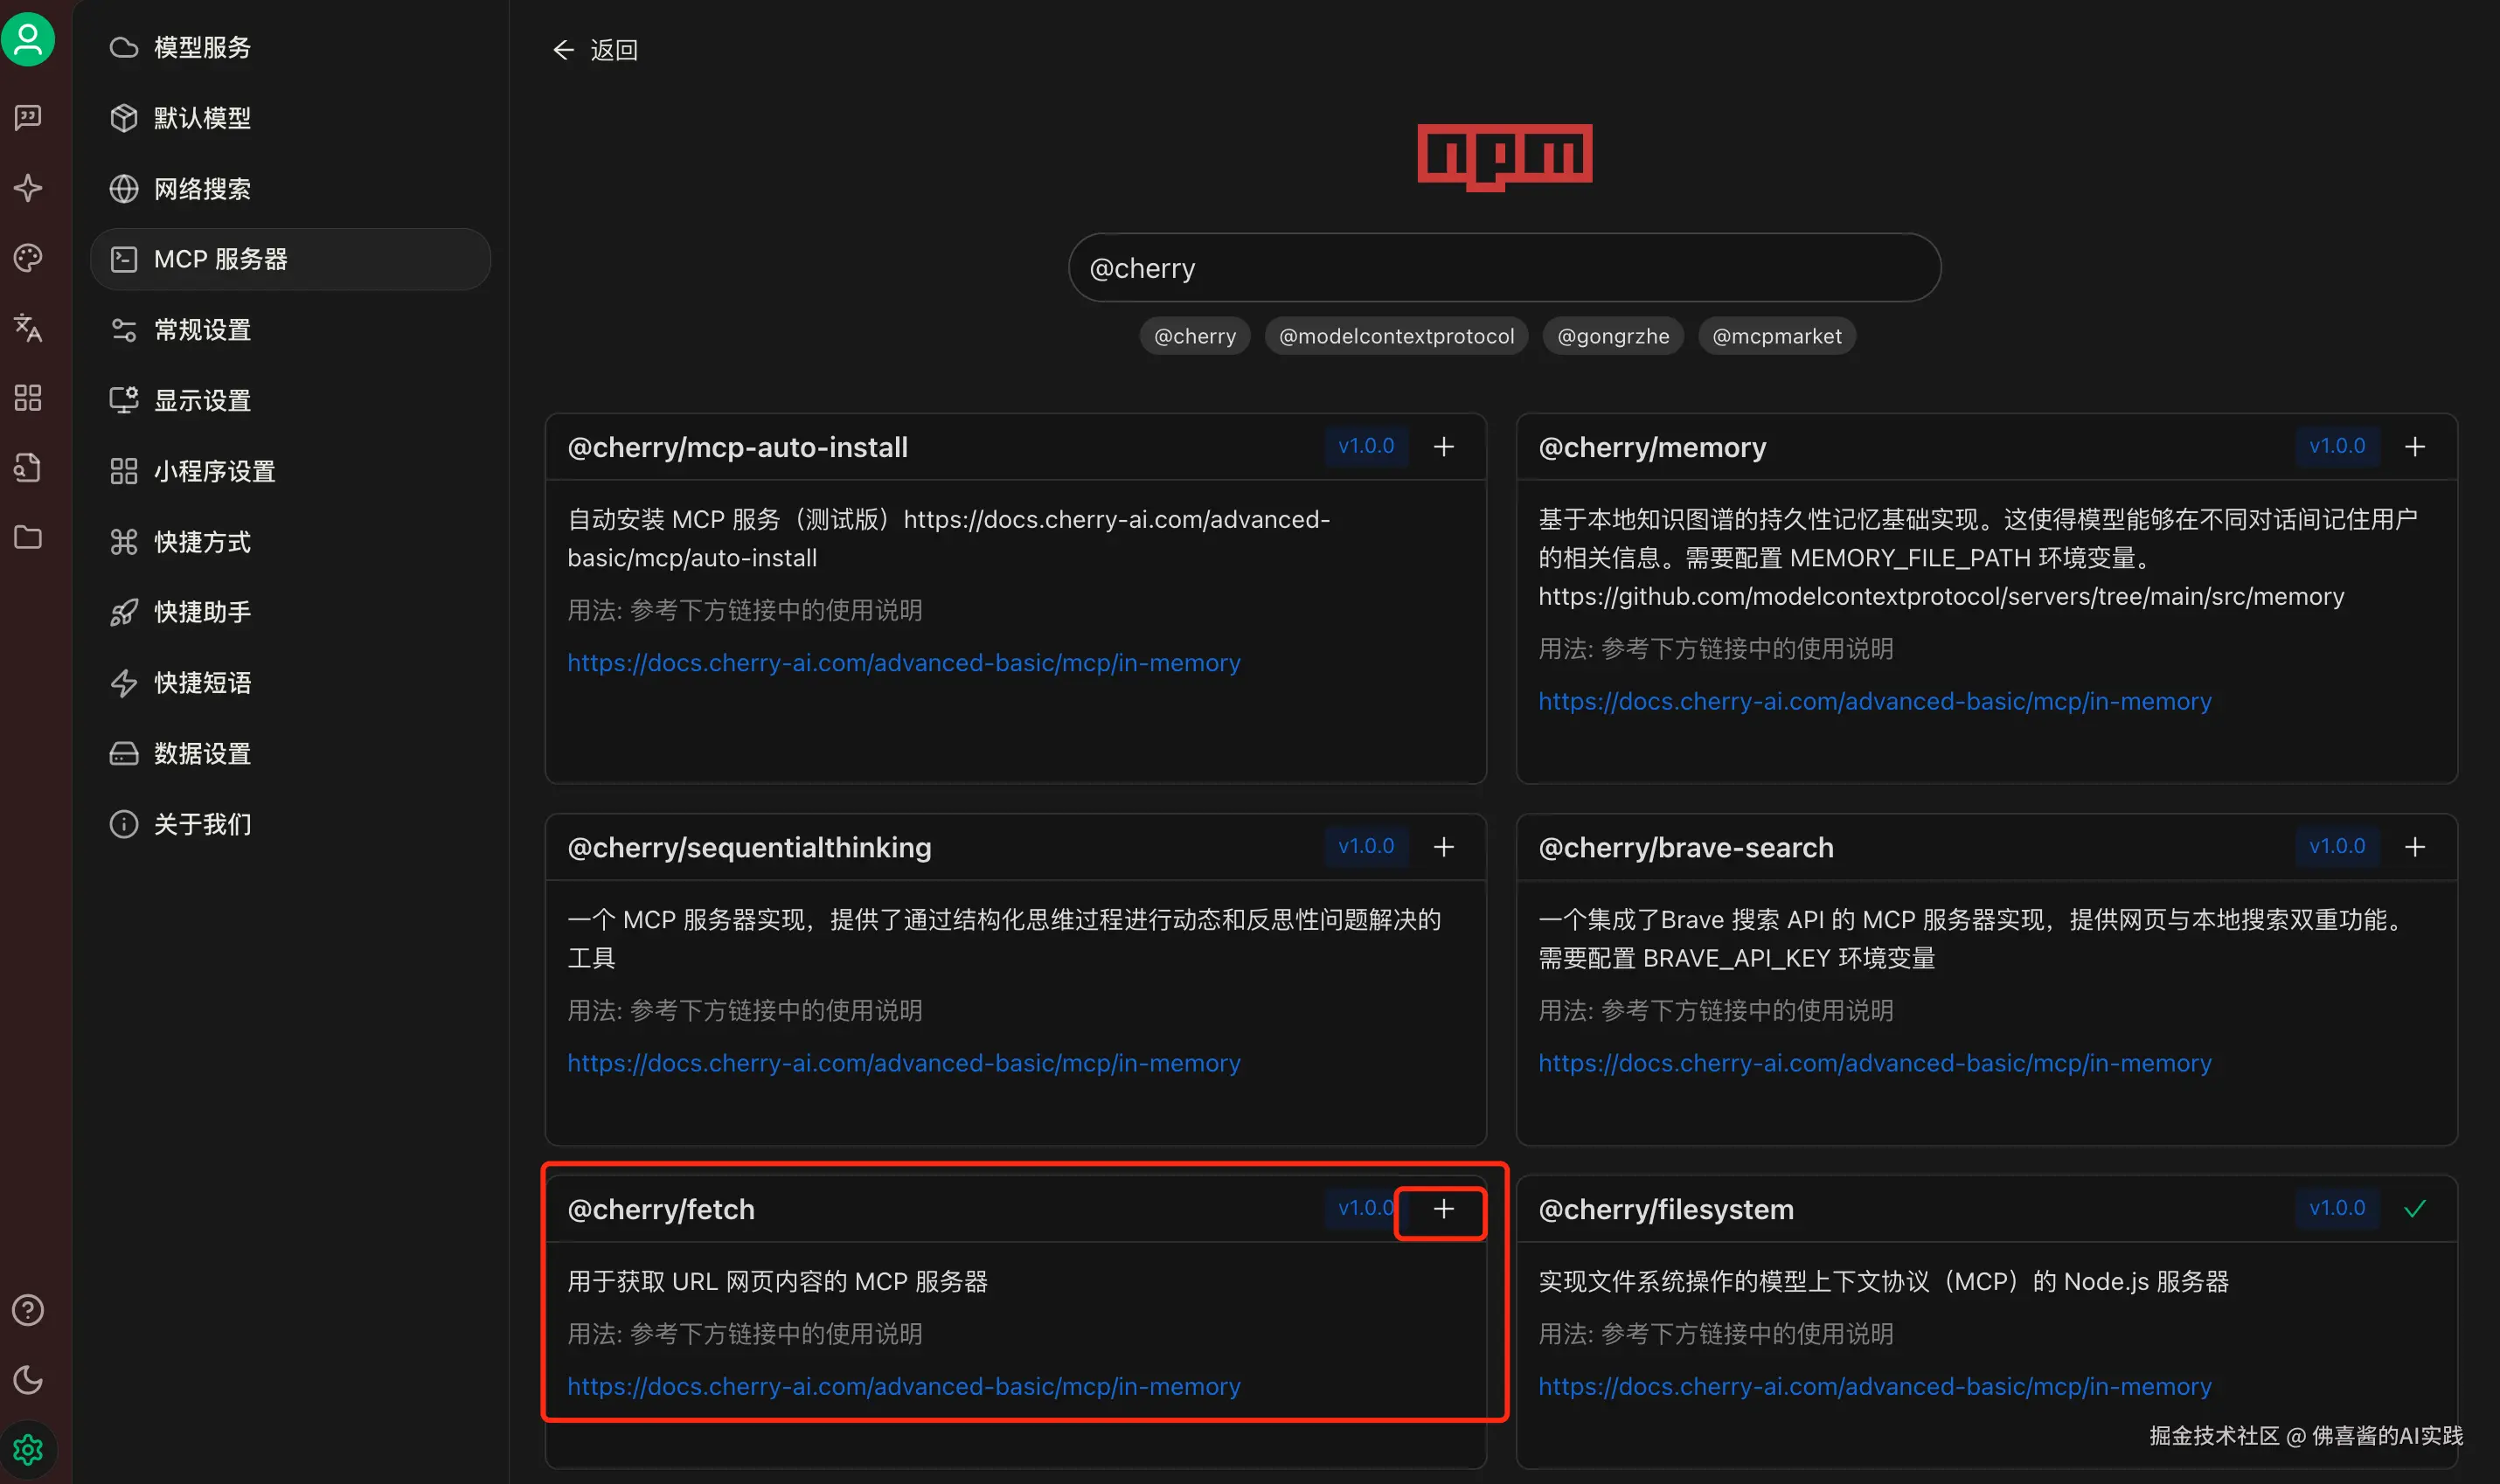Click installed checkmark on @cherry/filesystem

[x=2414, y=1209]
